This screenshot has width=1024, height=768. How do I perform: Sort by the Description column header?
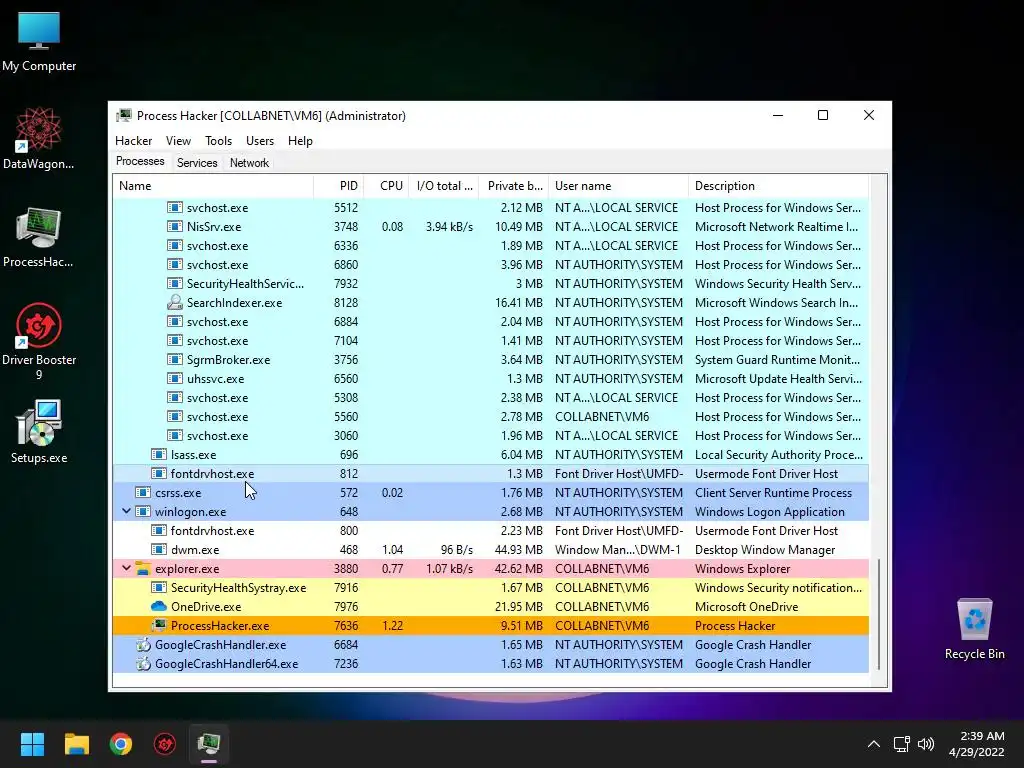[778, 186]
